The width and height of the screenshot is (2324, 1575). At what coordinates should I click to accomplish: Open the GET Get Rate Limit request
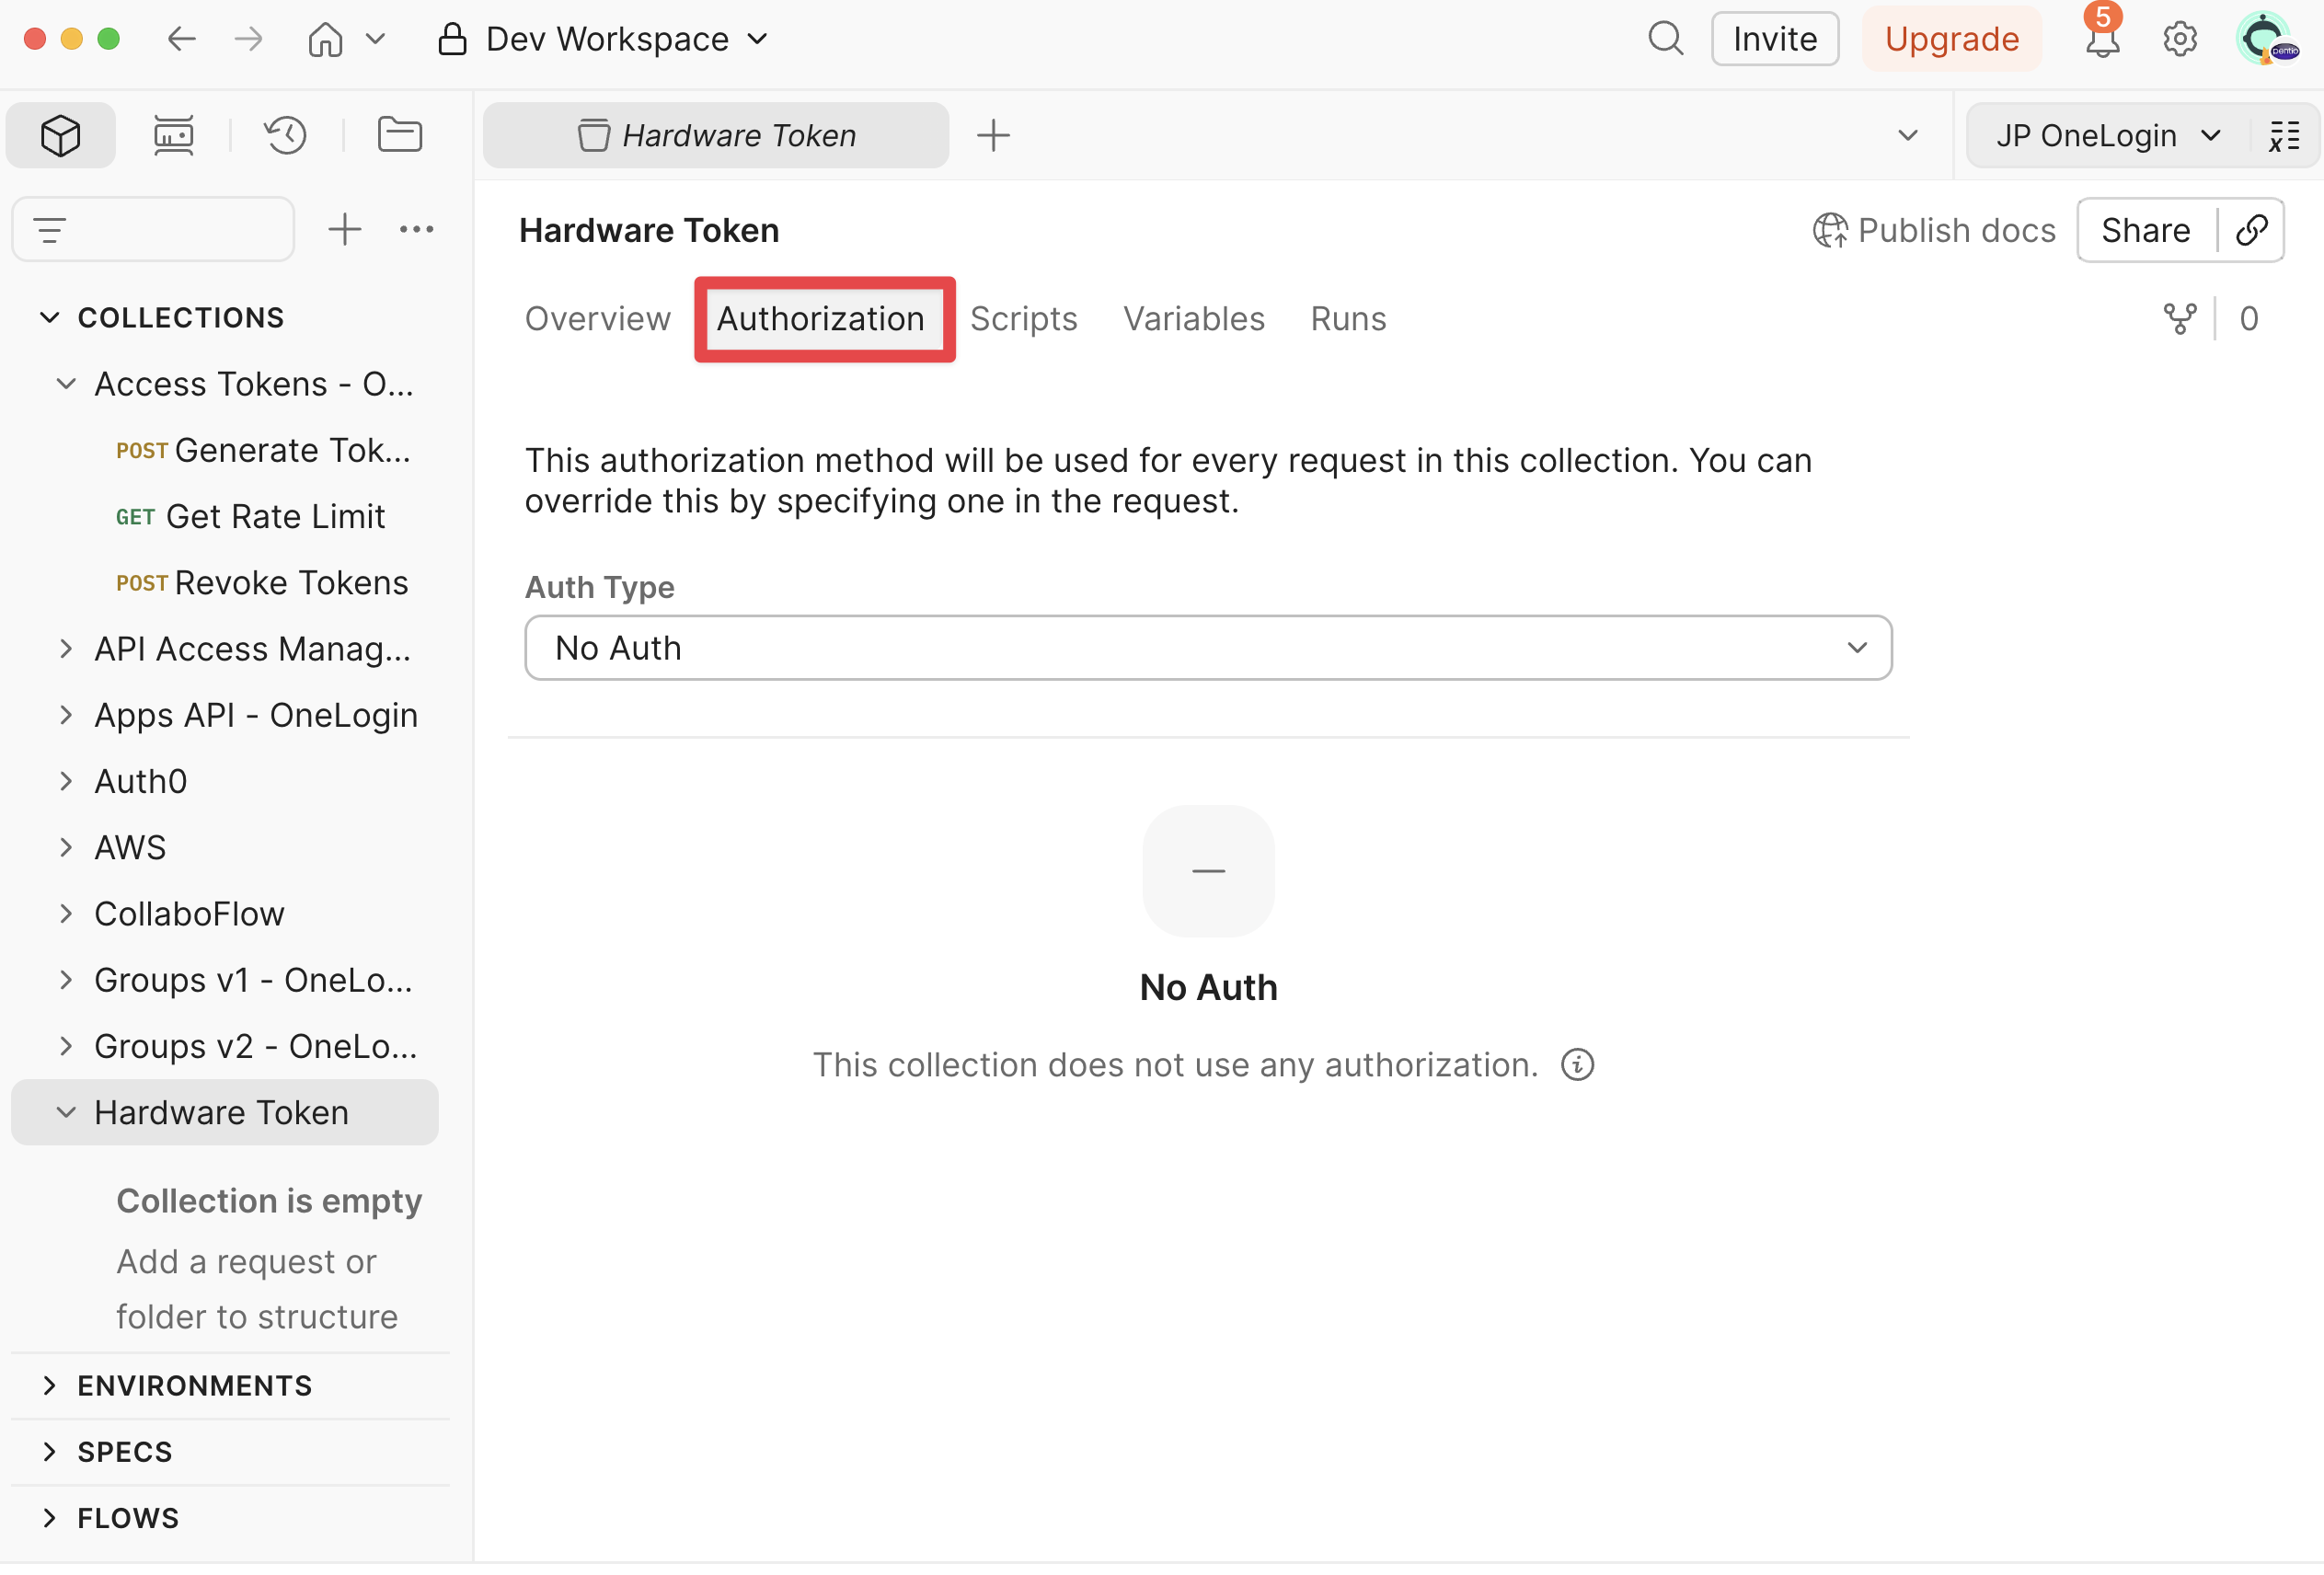click(x=250, y=516)
